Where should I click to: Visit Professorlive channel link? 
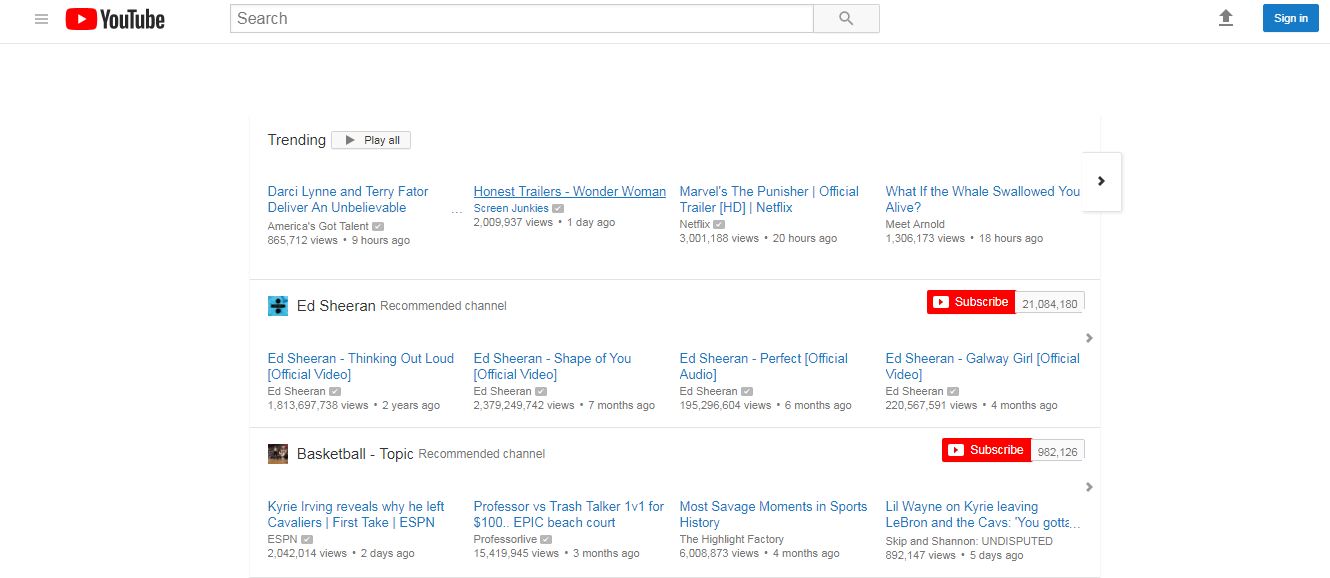(x=505, y=539)
